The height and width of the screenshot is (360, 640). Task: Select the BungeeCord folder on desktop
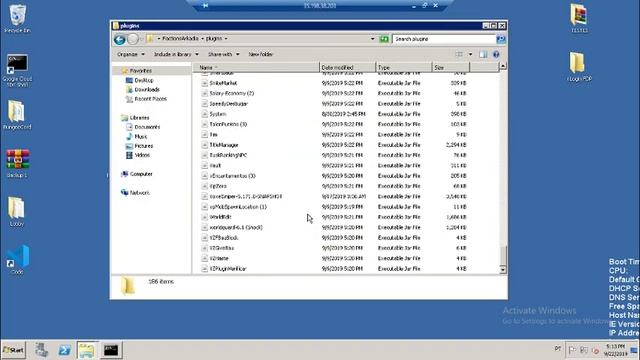coord(17,115)
